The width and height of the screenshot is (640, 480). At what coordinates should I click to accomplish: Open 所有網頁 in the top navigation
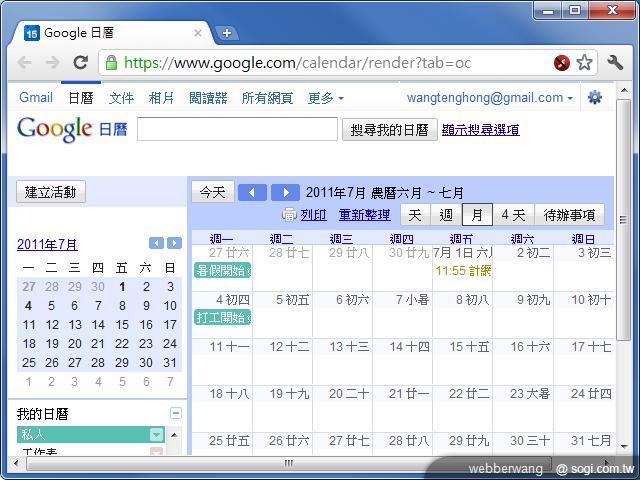[x=267, y=98]
